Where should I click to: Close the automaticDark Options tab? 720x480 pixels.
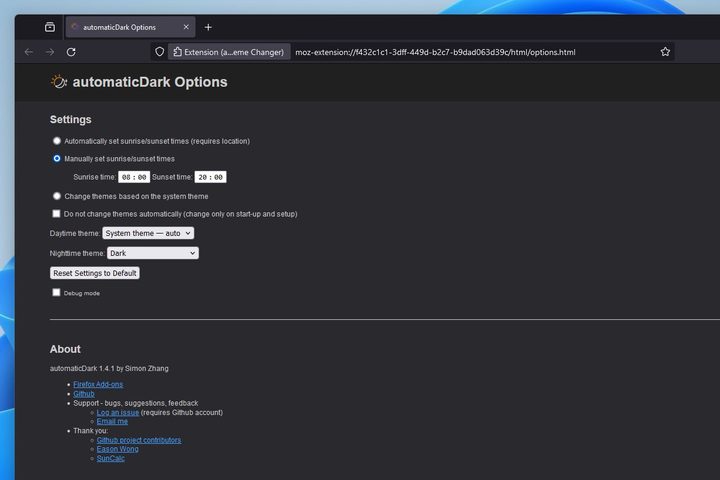click(x=186, y=27)
